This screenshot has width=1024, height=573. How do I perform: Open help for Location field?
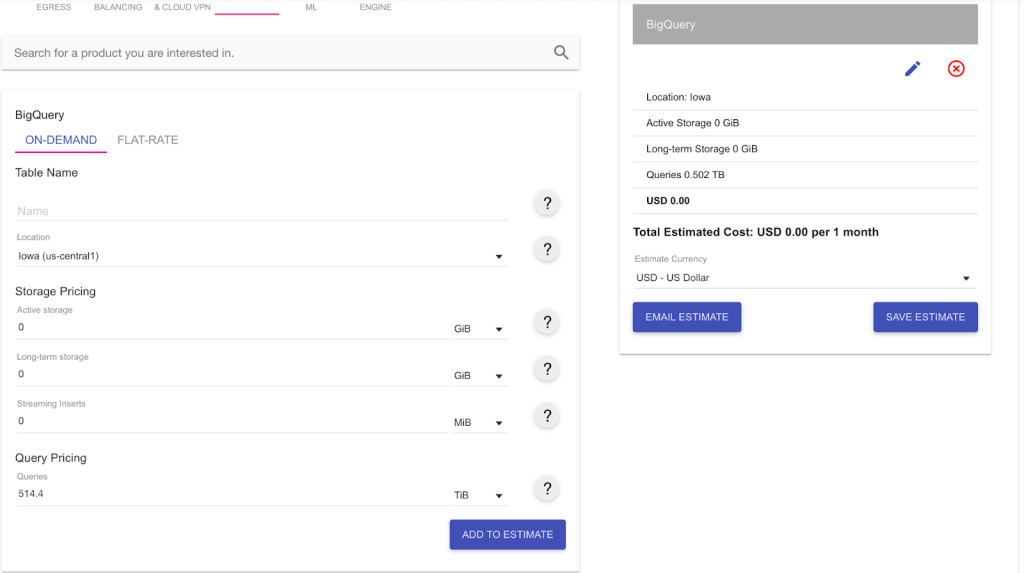547,249
